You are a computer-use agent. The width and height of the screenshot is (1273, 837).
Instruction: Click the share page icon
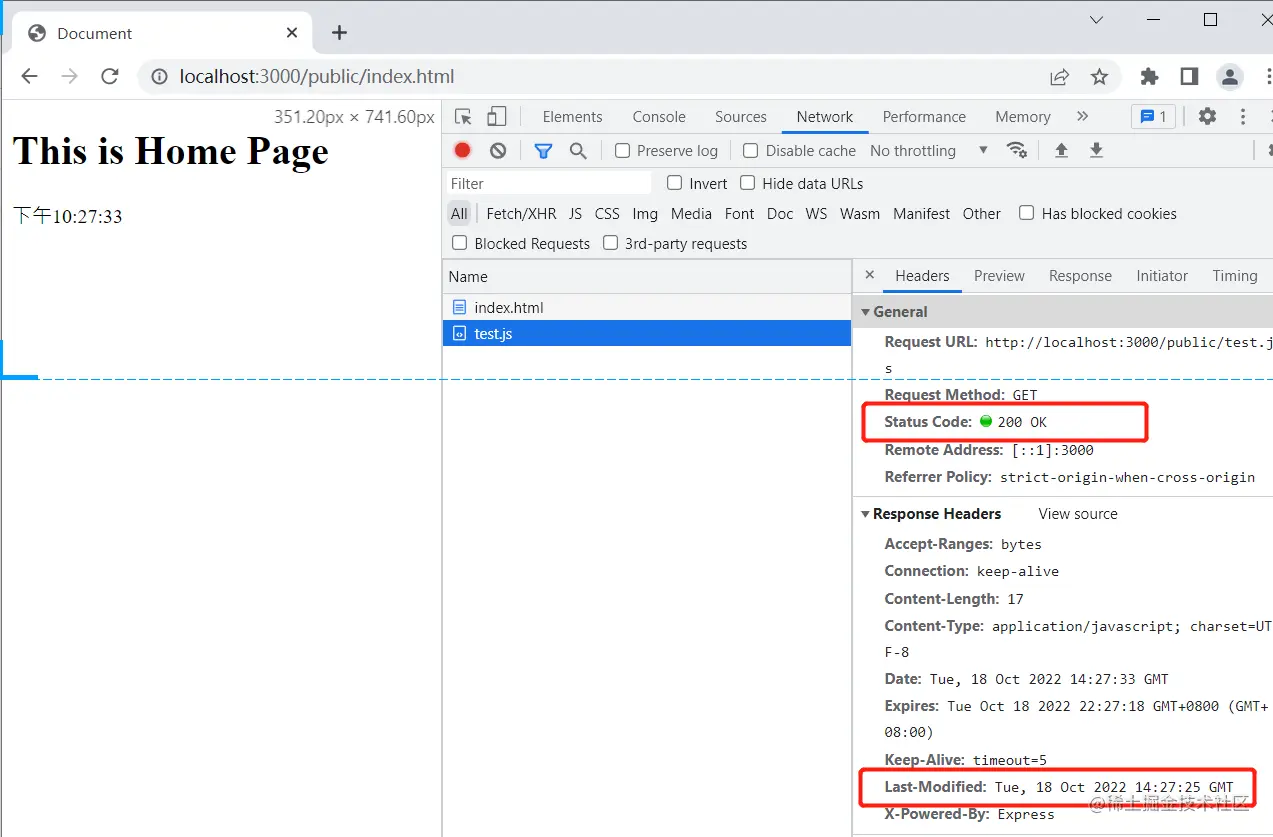click(x=1059, y=77)
